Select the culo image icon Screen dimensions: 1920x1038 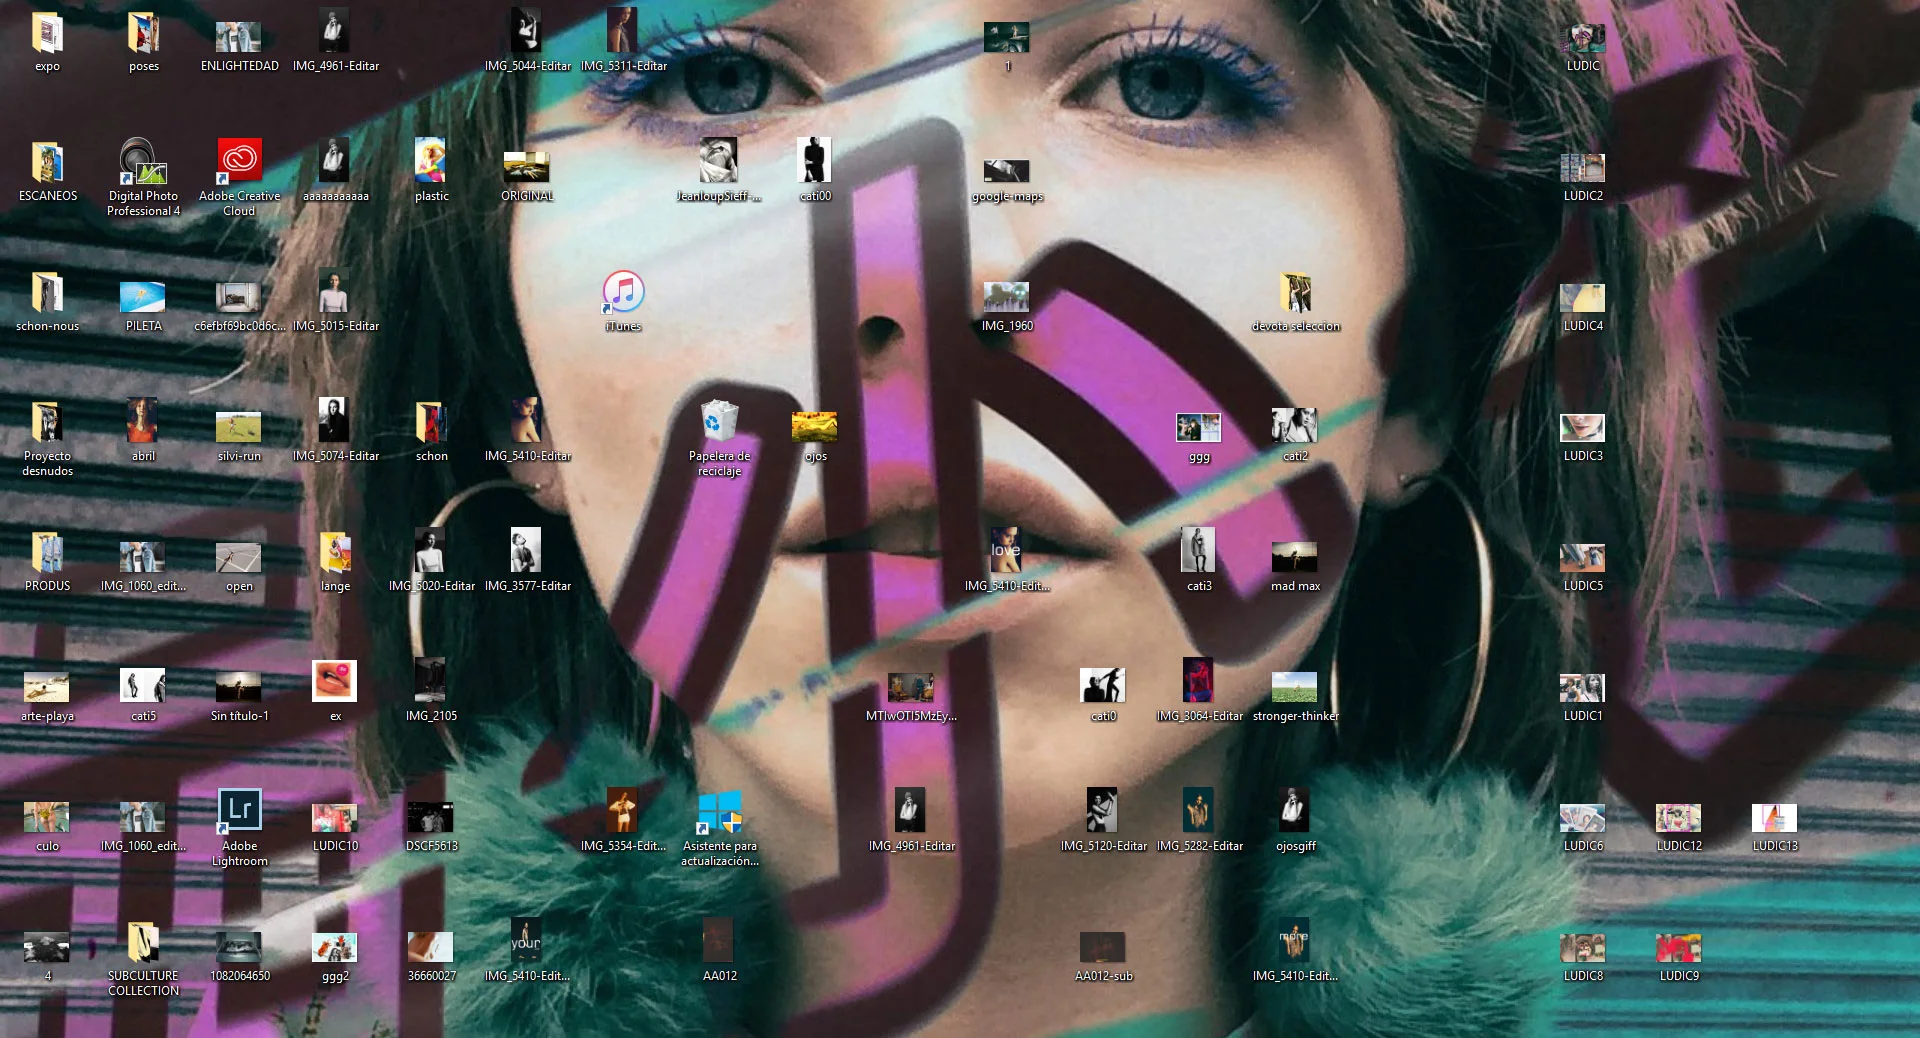coord(47,817)
